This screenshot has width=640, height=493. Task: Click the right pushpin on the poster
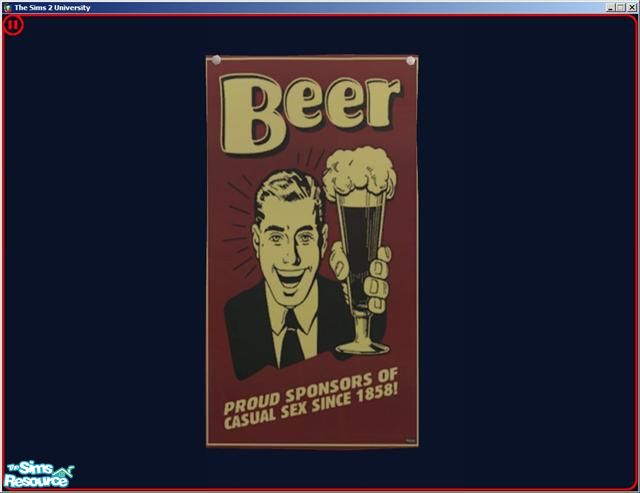(x=408, y=63)
